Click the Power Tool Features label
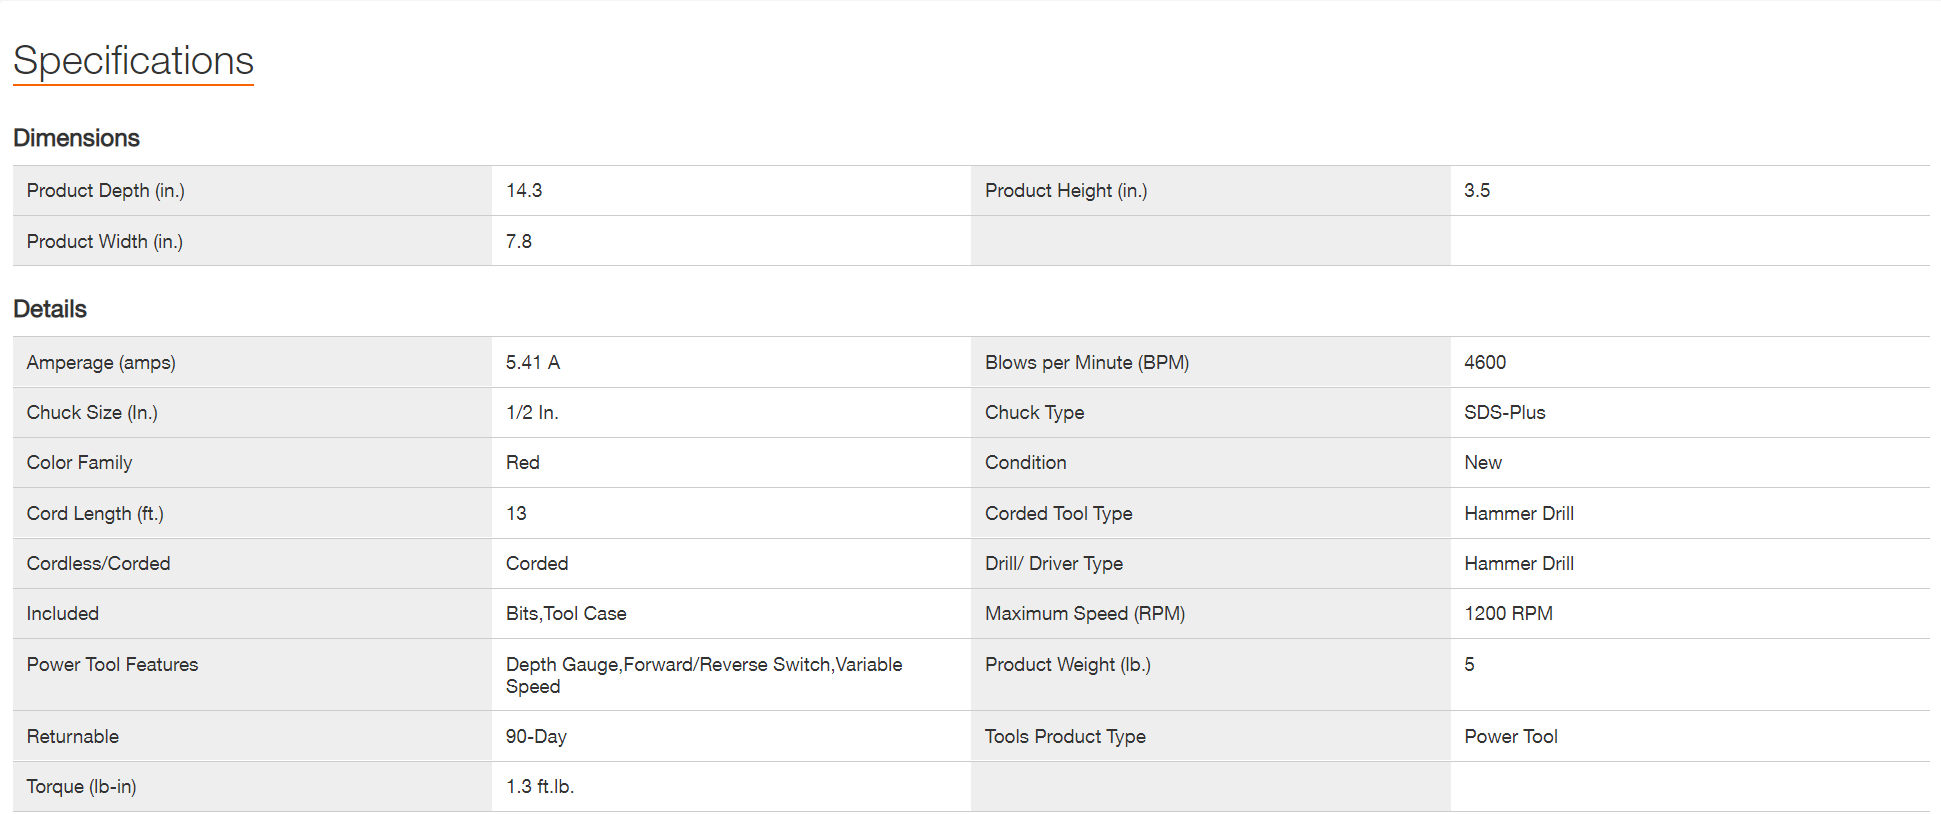Screen dimensions: 1941x814 pyautogui.click(x=112, y=664)
